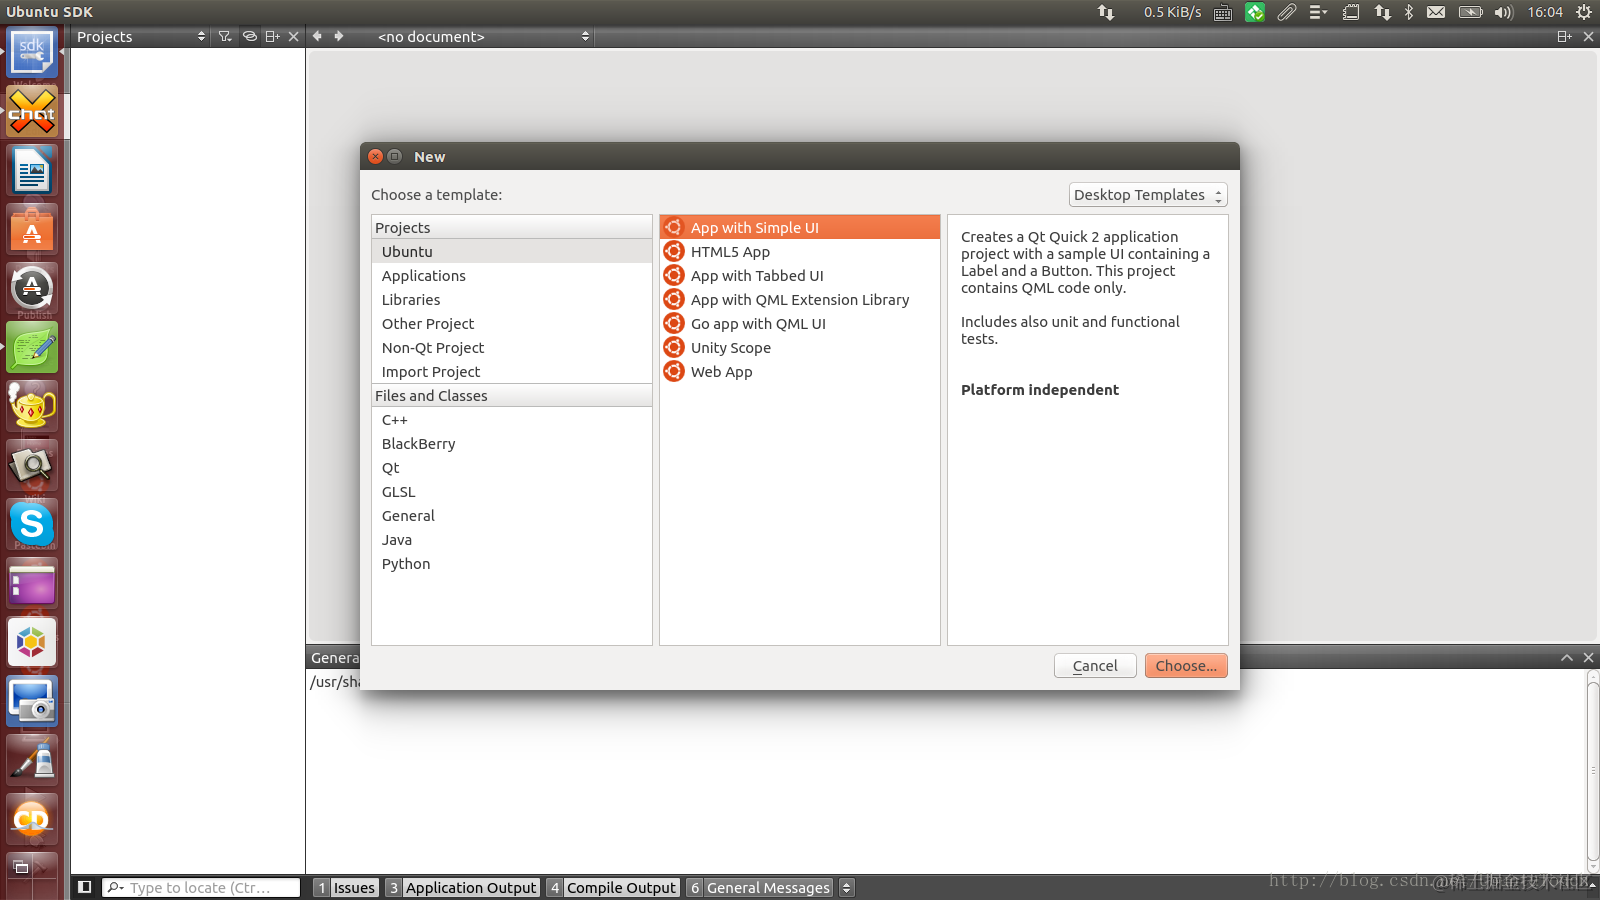Toggle the sidebar visibility button in status bar
This screenshot has height=900, width=1600.
[85, 887]
